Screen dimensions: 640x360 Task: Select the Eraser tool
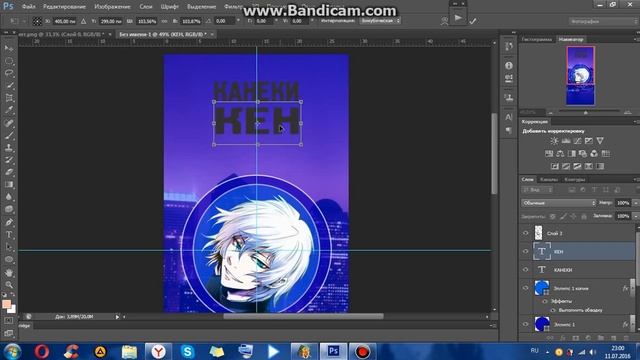coord(9,172)
